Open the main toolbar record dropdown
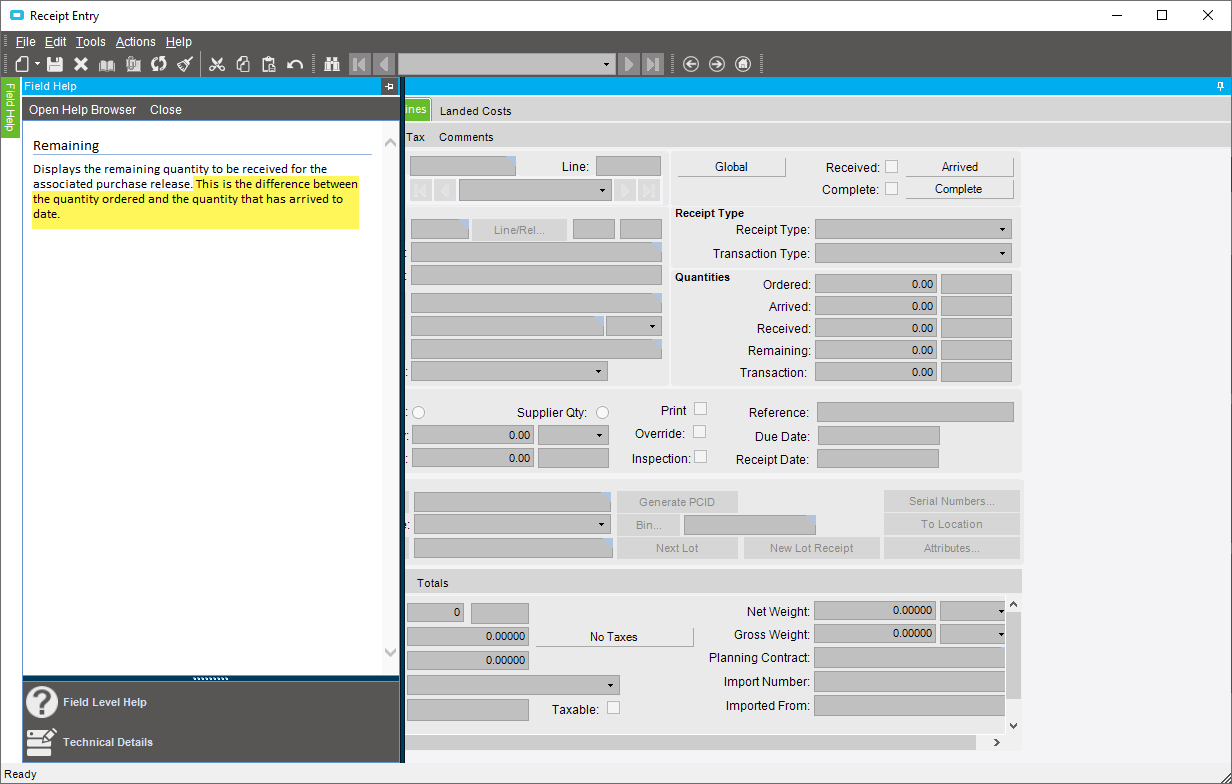This screenshot has height=784, width=1232. [x=607, y=64]
